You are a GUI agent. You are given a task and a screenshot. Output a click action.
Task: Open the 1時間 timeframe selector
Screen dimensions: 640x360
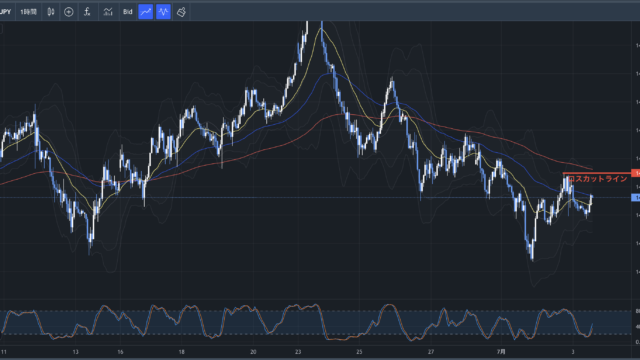coord(29,12)
